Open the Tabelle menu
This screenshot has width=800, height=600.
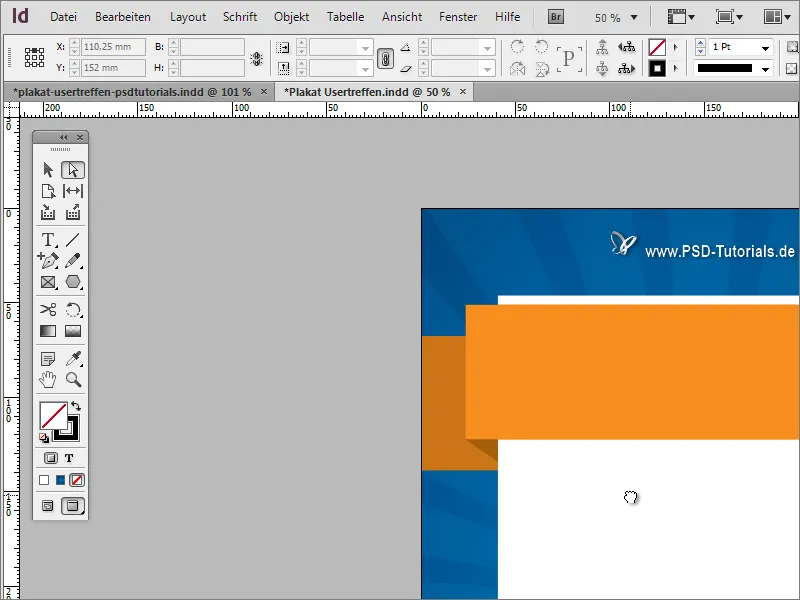coord(345,17)
